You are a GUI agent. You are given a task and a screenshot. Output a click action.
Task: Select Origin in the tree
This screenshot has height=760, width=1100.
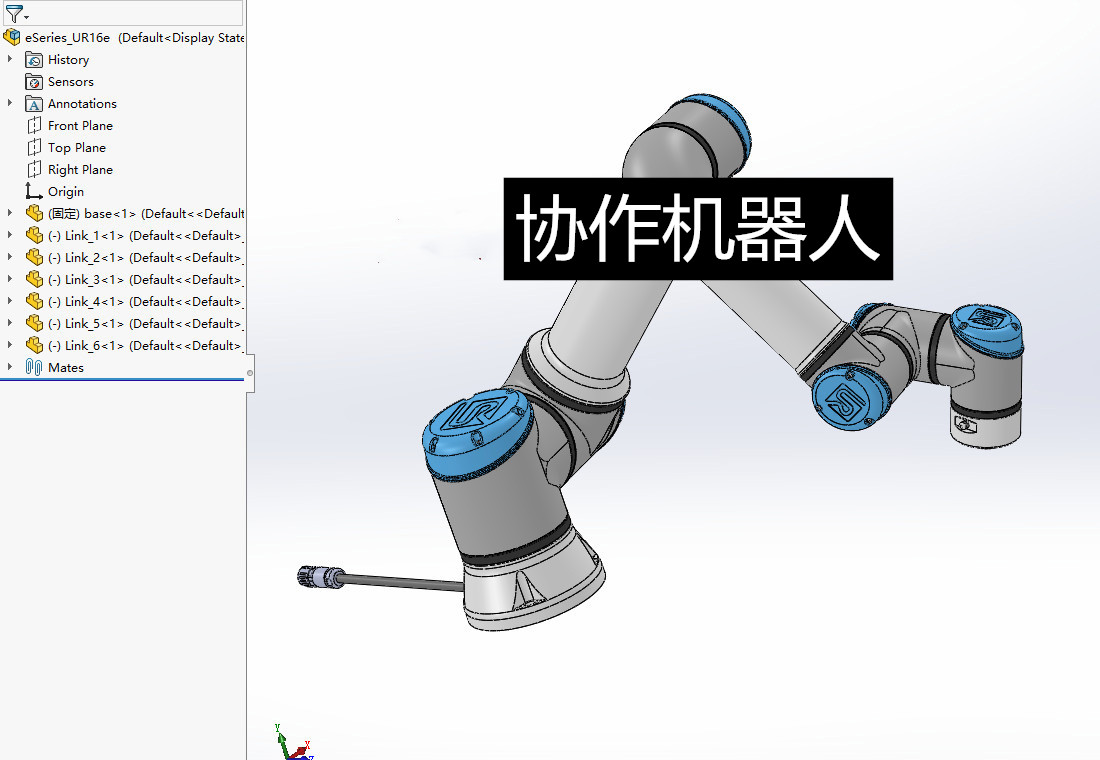click(66, 192)
